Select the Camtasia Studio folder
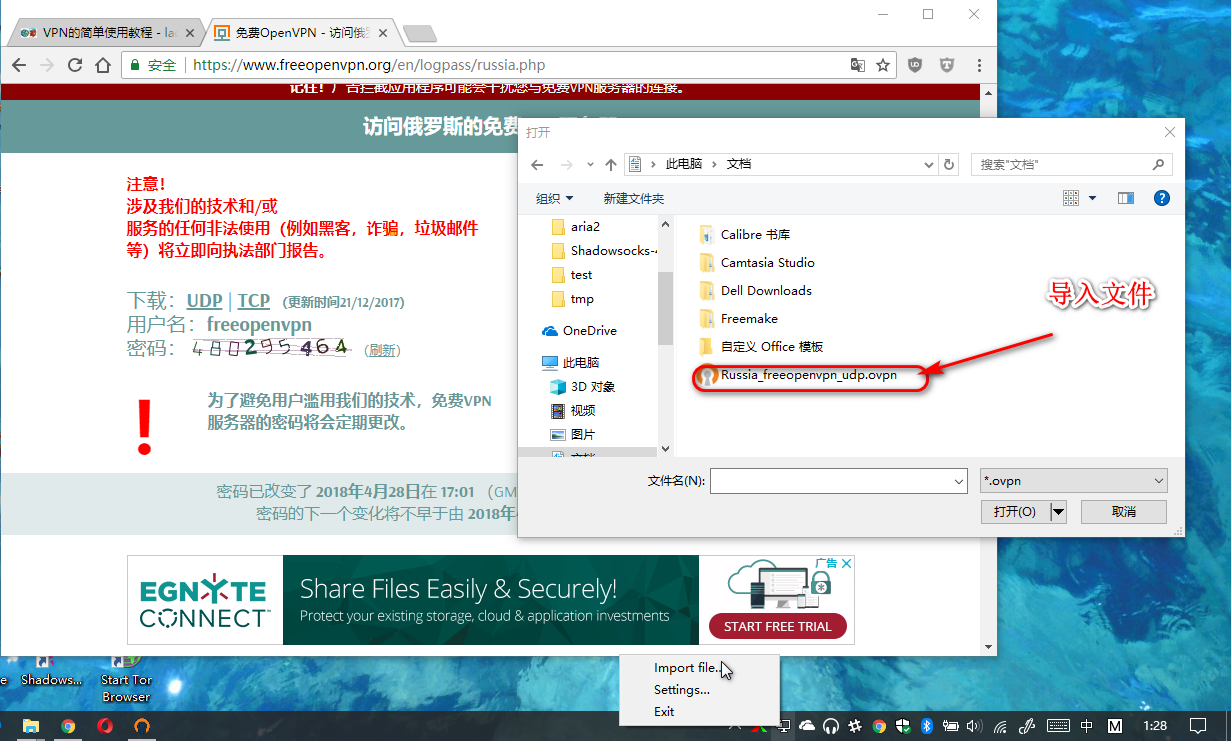The image size is (1231, 741). [757, 263]
